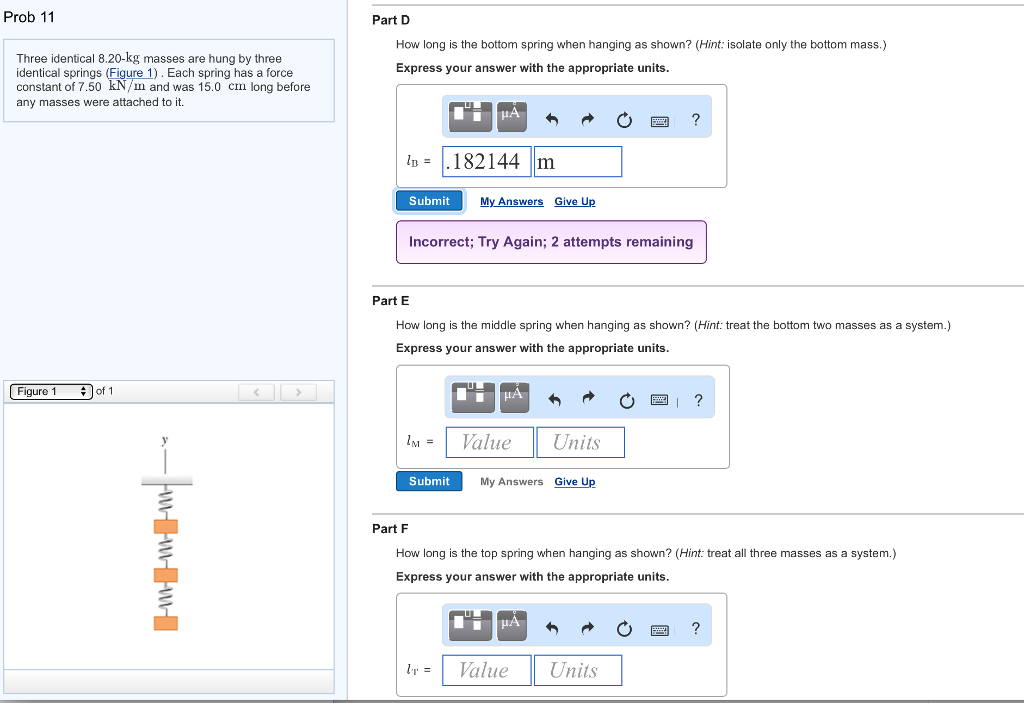The height and width of the screenshot is (703, 1024).
Task: Undo entry using Part D undo arrow
Action: click(x=551, y=118)
